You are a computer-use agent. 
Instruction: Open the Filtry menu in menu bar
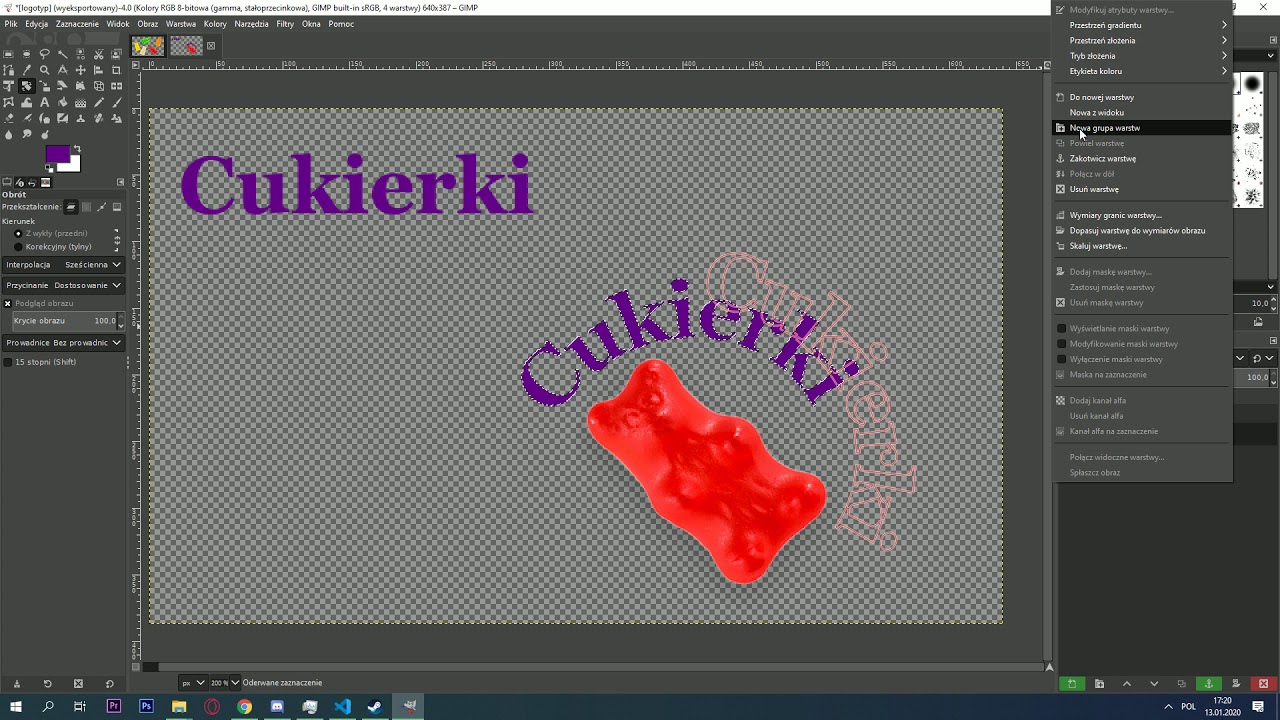coord(285,24)
